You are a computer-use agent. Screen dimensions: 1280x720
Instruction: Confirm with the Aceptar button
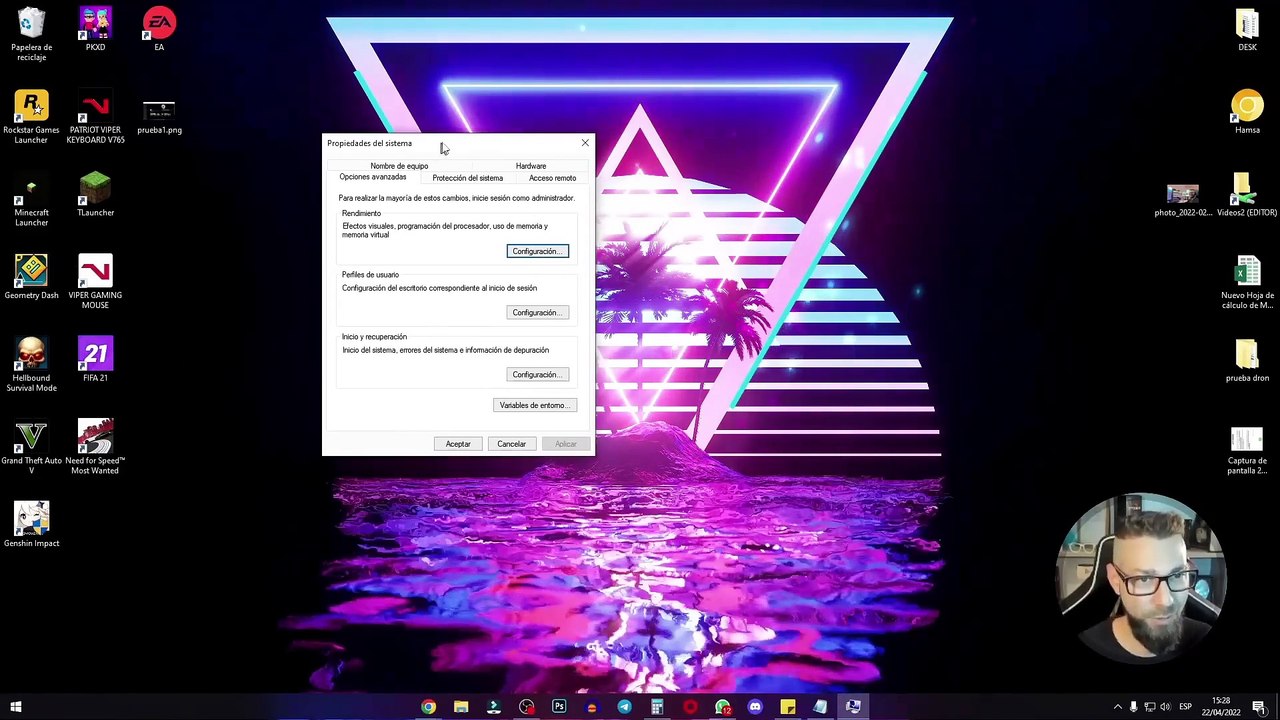point(458,444)
